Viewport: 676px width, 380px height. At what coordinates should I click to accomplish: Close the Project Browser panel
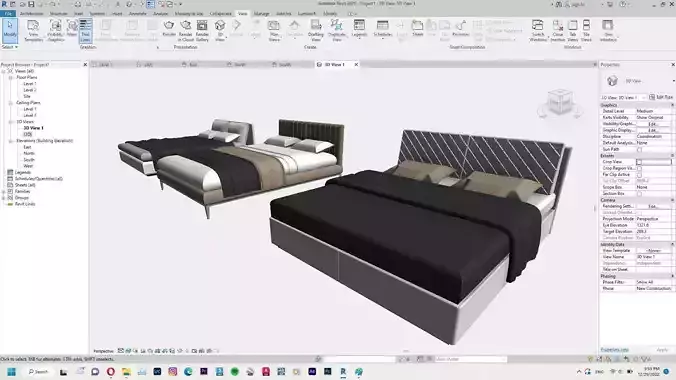(x=85, y=64)
